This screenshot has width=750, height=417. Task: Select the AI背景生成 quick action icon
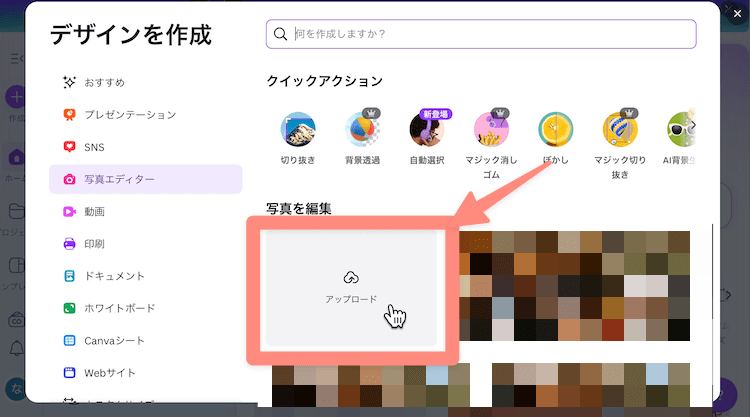click(x=681, y=129)
